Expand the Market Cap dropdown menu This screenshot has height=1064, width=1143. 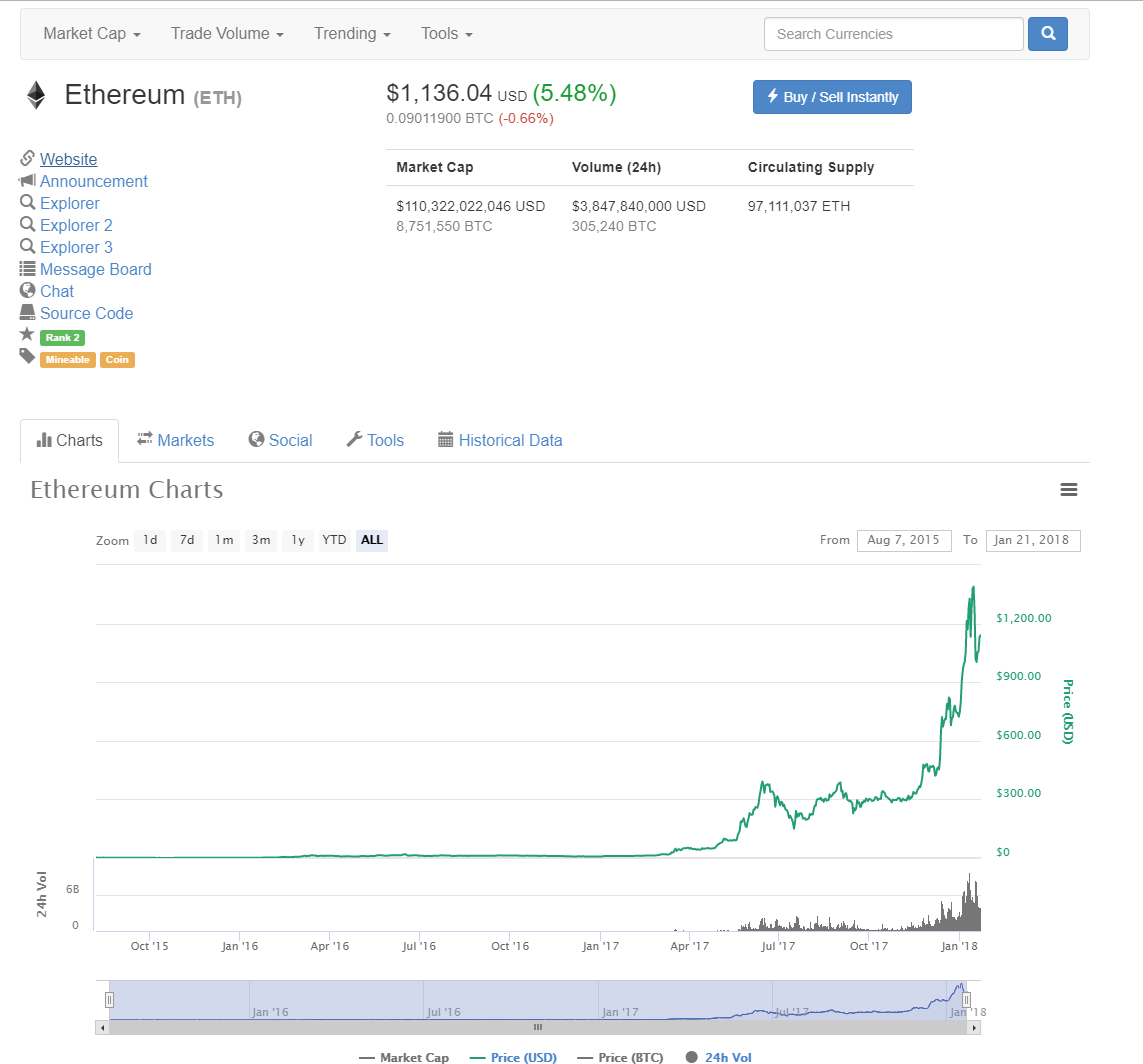point(92,34)
